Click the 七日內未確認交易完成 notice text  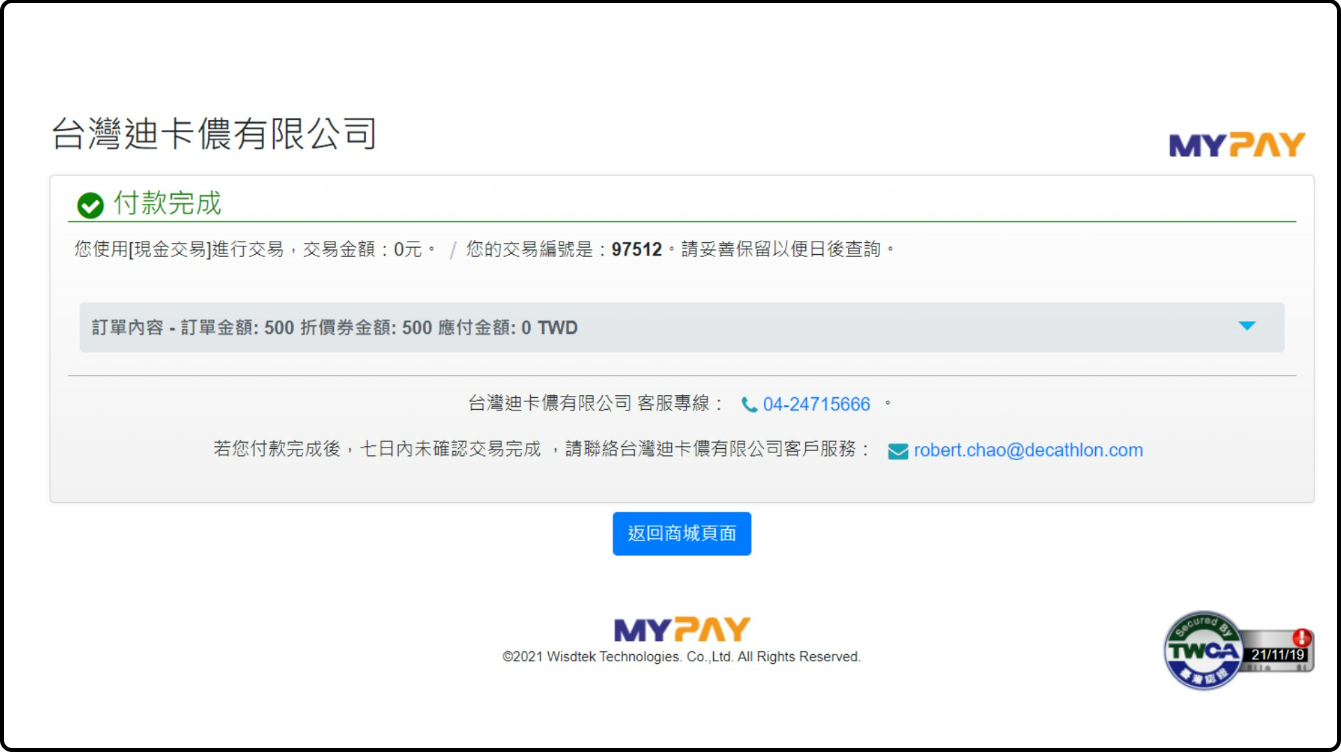click(x=450, y=450)
